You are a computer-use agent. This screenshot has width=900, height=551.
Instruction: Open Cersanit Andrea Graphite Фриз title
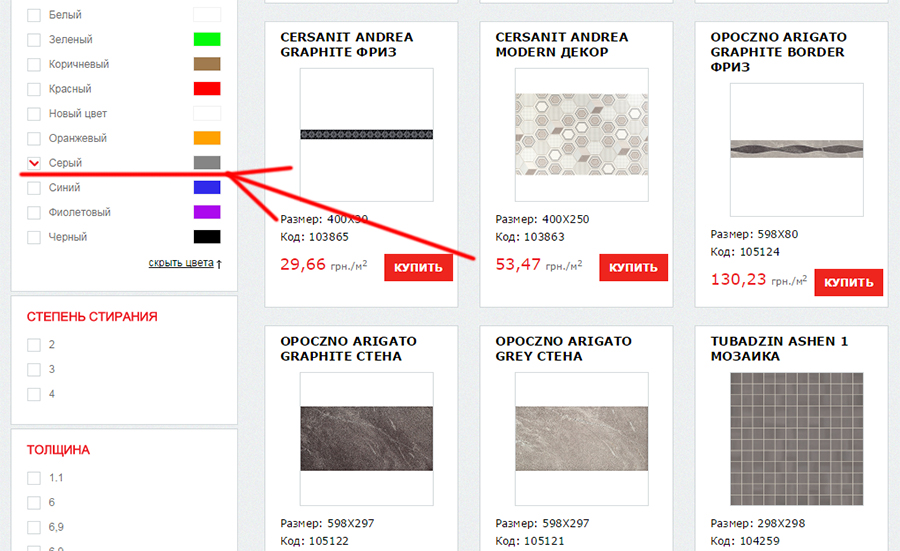click(x=347, y=45)
